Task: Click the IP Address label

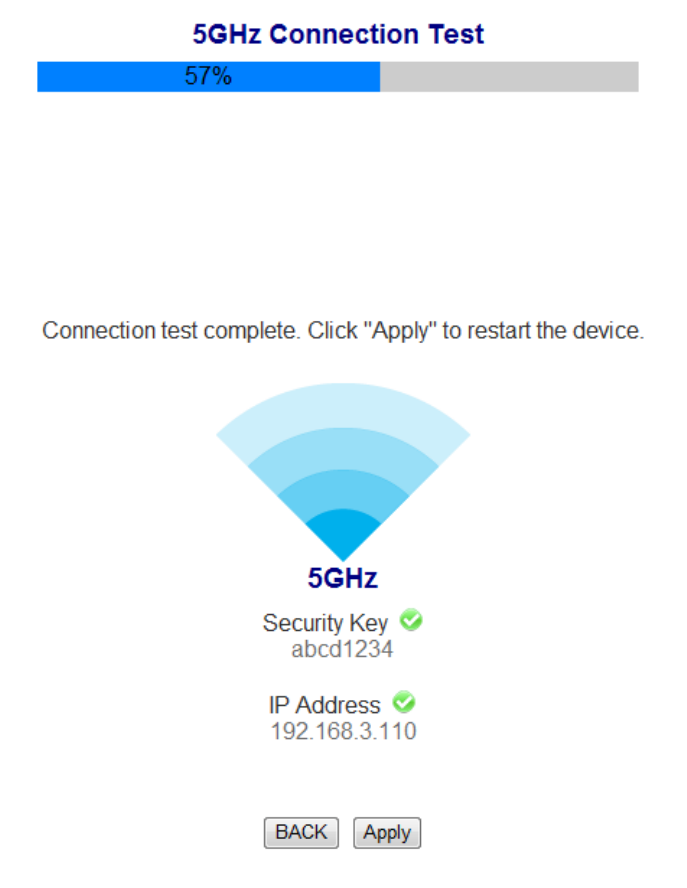Action: click(325, 704)
